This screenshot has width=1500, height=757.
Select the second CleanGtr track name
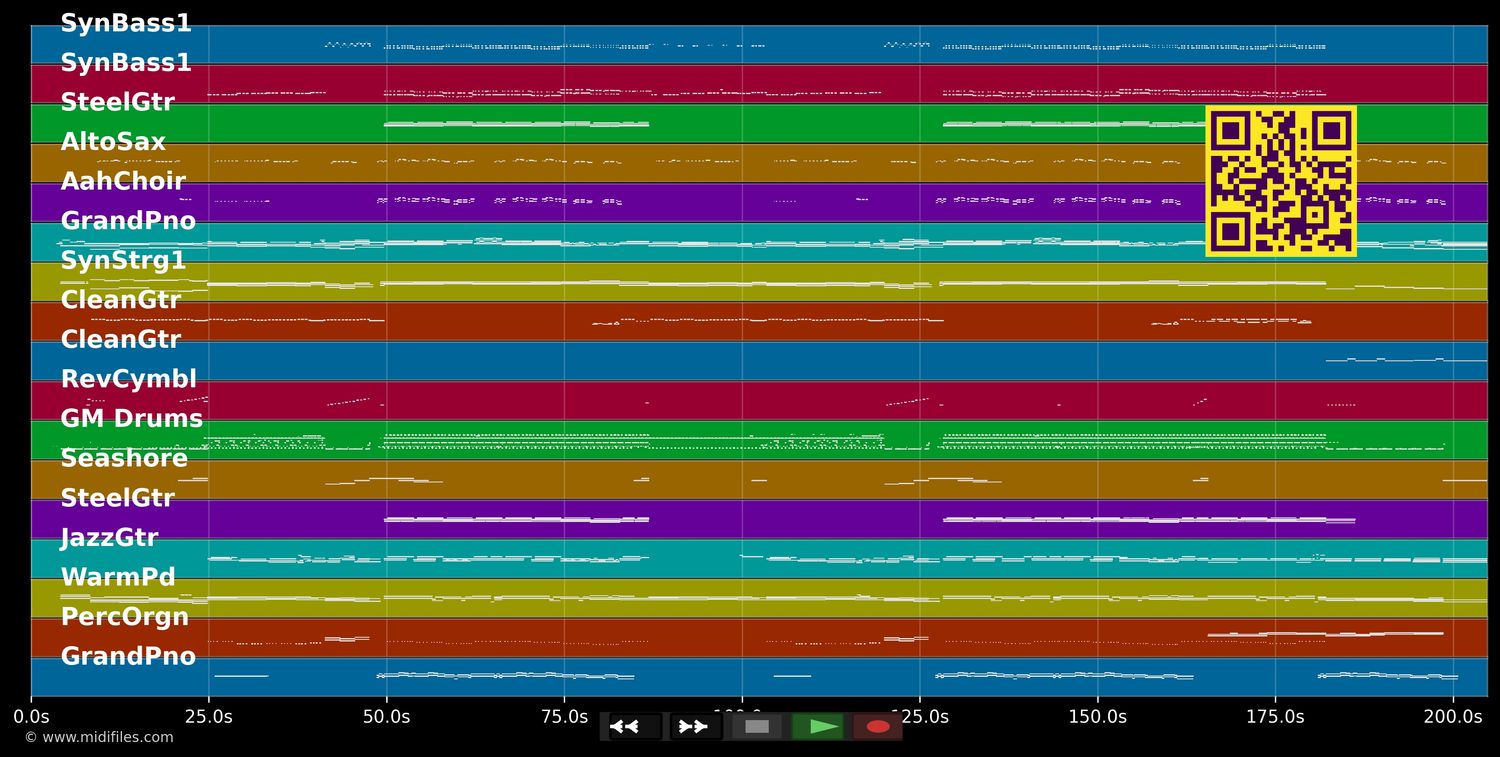121,339
